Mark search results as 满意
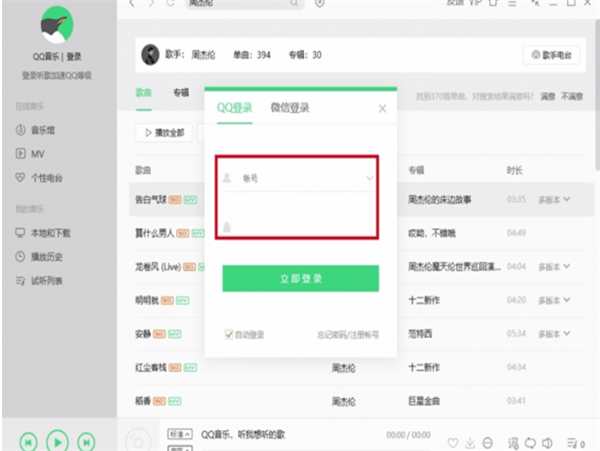Viewport: 600px width, 451px height. 548,96
